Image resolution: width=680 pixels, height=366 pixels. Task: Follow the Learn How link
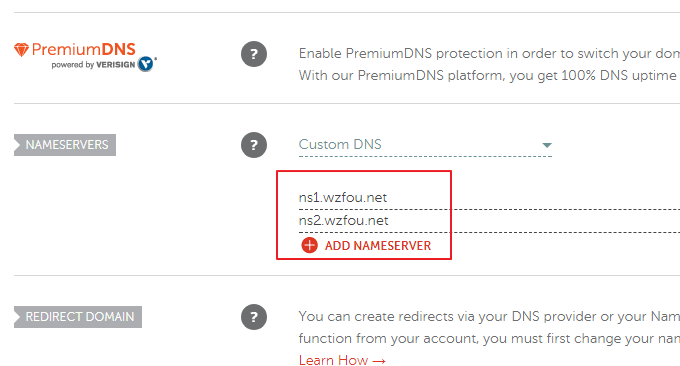tap(333, 360)
